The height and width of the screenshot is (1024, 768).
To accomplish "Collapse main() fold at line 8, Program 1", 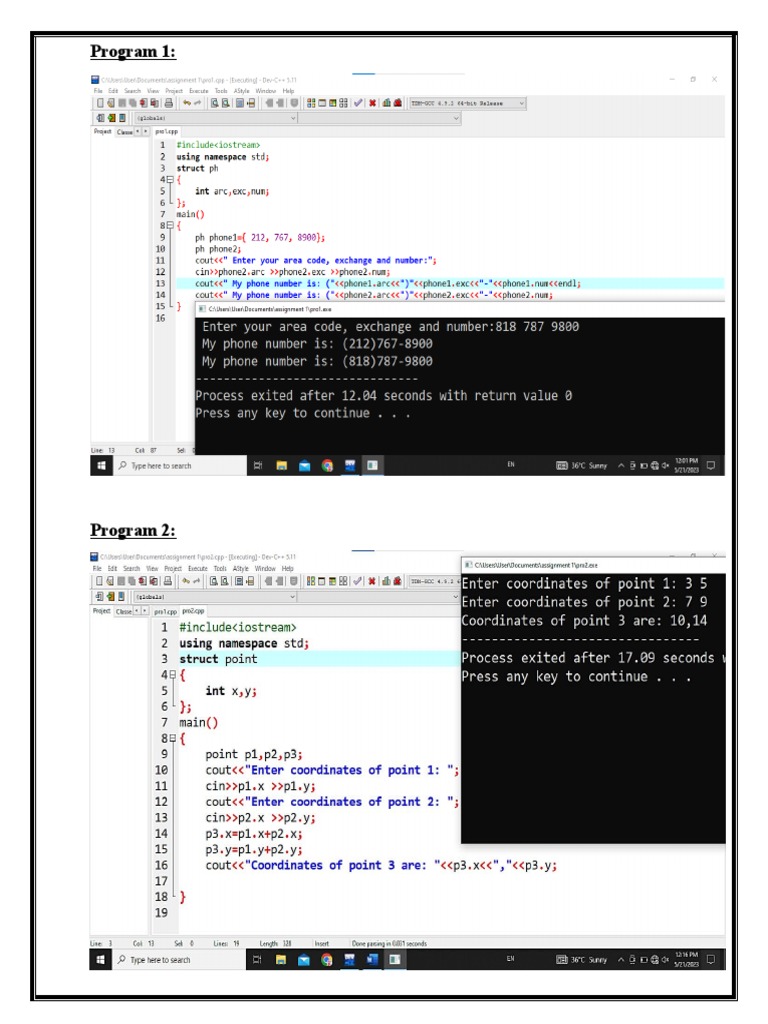I will click(170, 225).
